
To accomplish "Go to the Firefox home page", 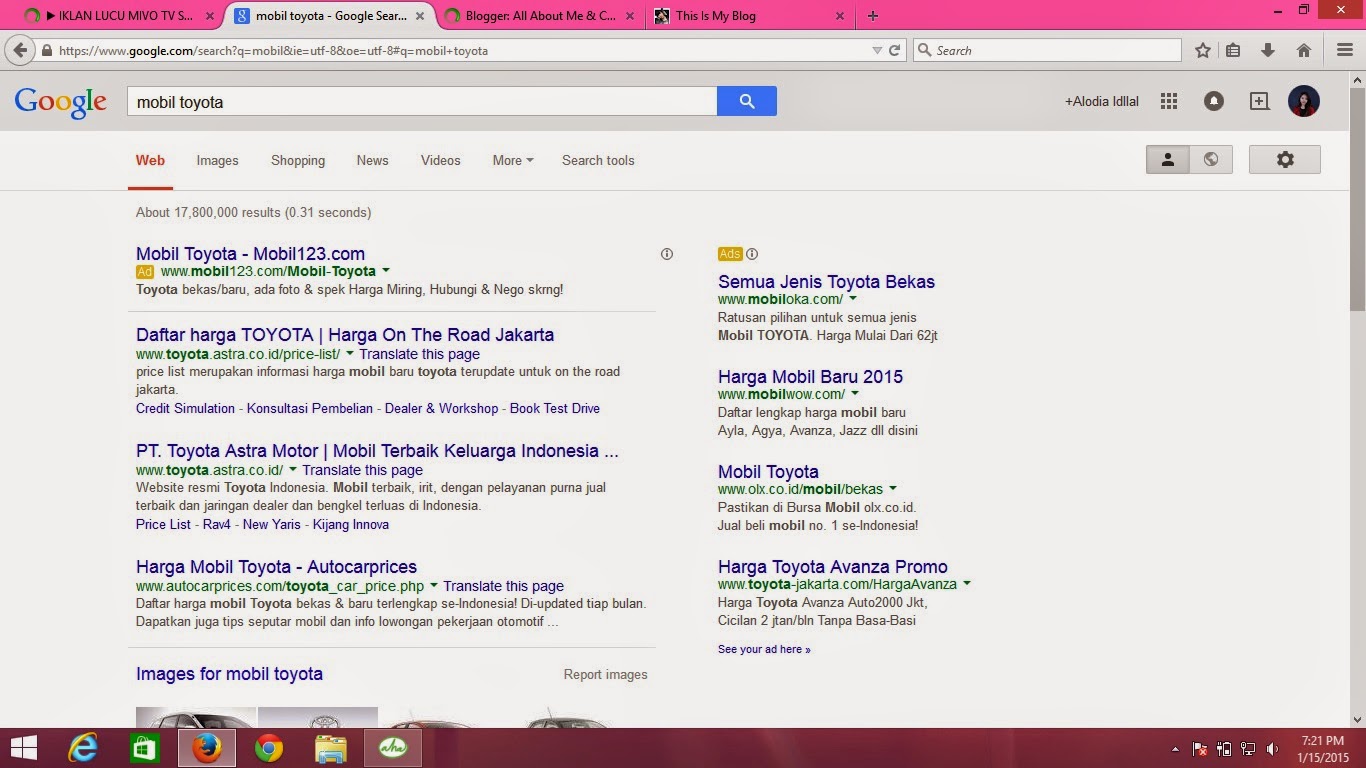I will click(1303, 50).
